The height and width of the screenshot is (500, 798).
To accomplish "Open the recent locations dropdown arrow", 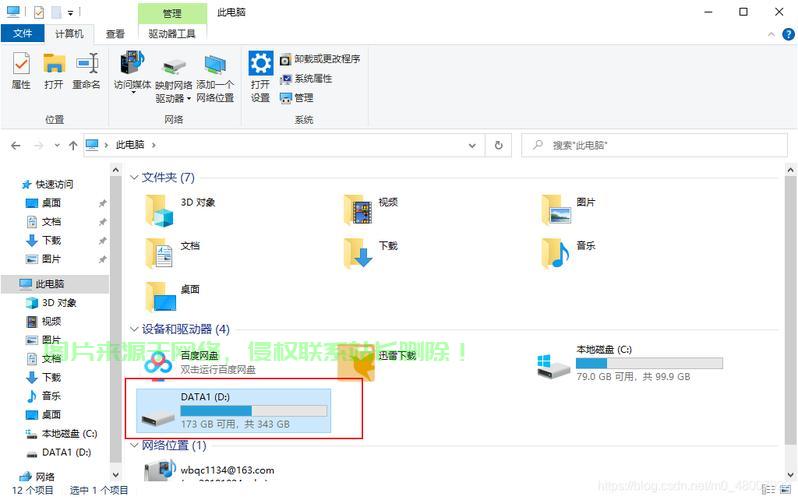I will click(x=57, y=146).
